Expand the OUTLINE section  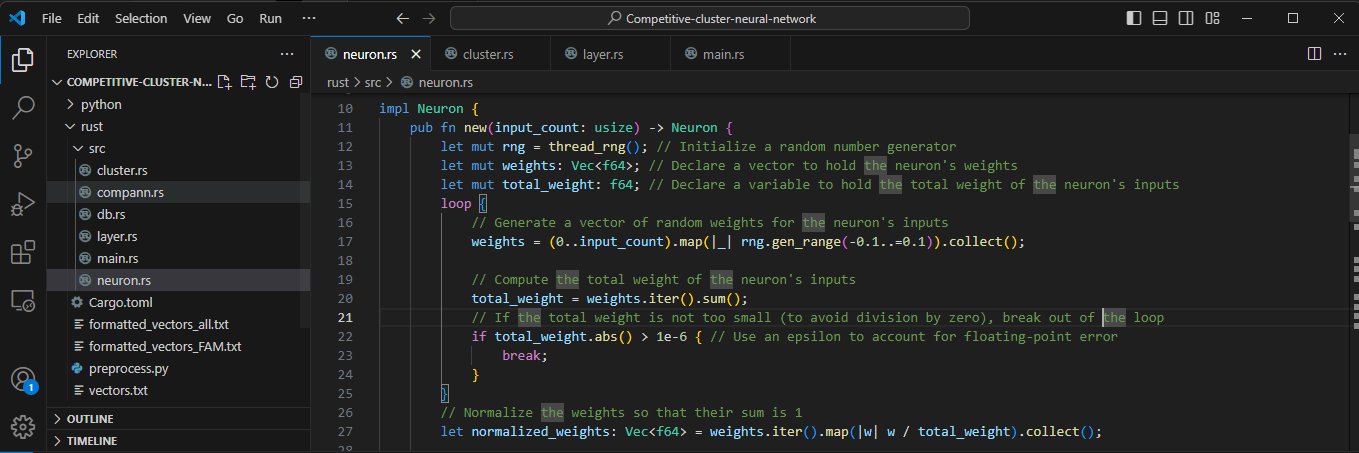179,419
